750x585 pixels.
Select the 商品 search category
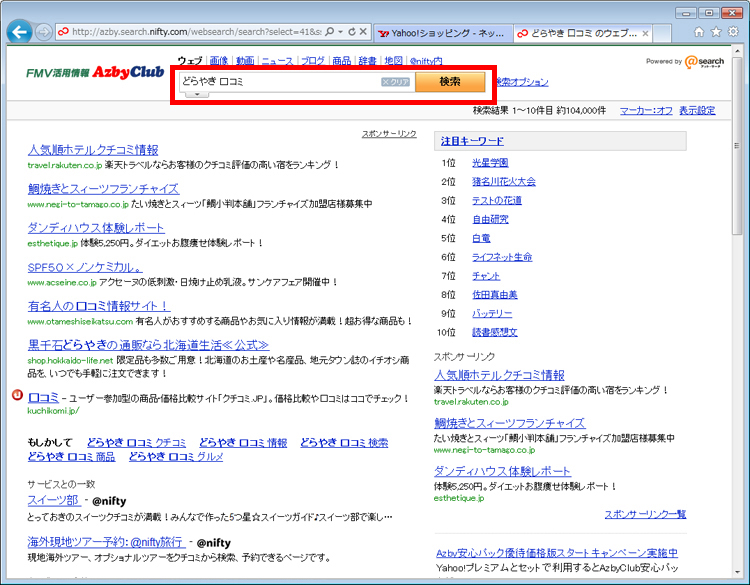(342, 61)
